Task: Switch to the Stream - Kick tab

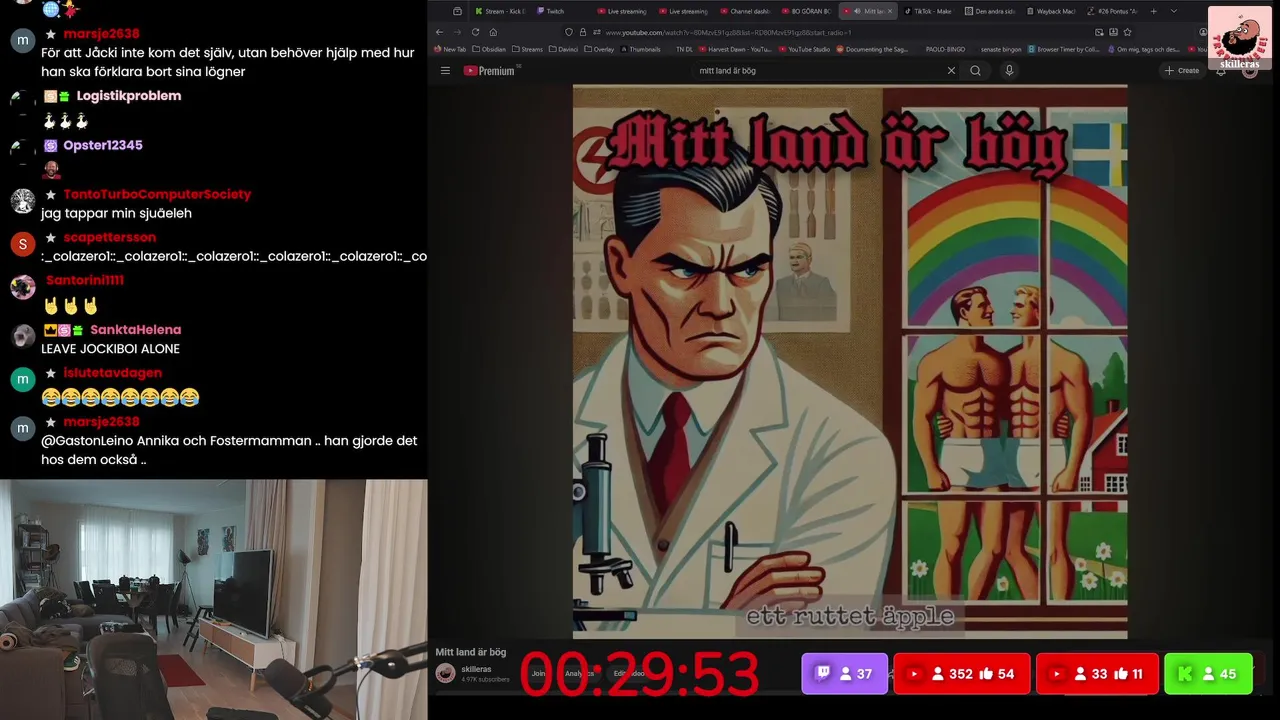Action: 502,11
